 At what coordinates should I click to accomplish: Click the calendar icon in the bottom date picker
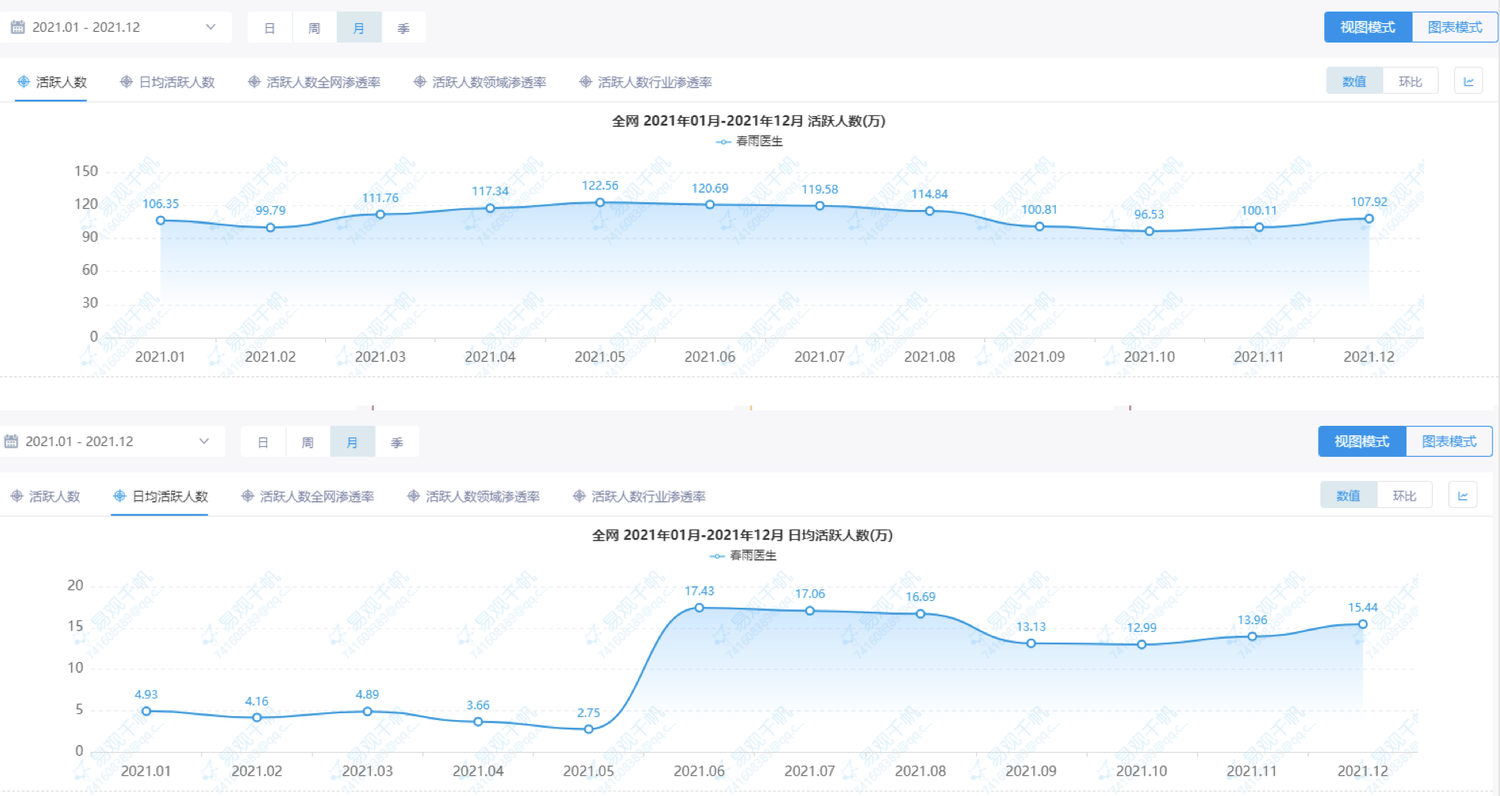coord(12,441)
